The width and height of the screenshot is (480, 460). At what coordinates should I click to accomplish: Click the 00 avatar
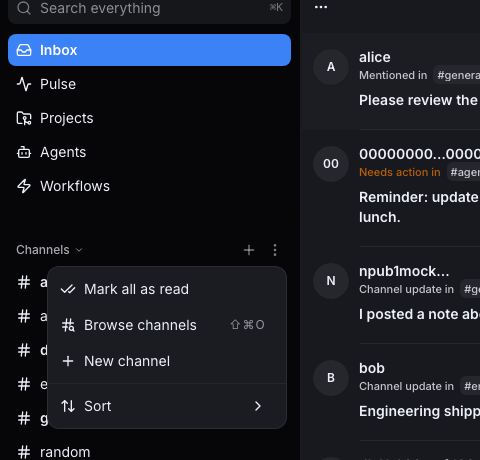[331, 164]
